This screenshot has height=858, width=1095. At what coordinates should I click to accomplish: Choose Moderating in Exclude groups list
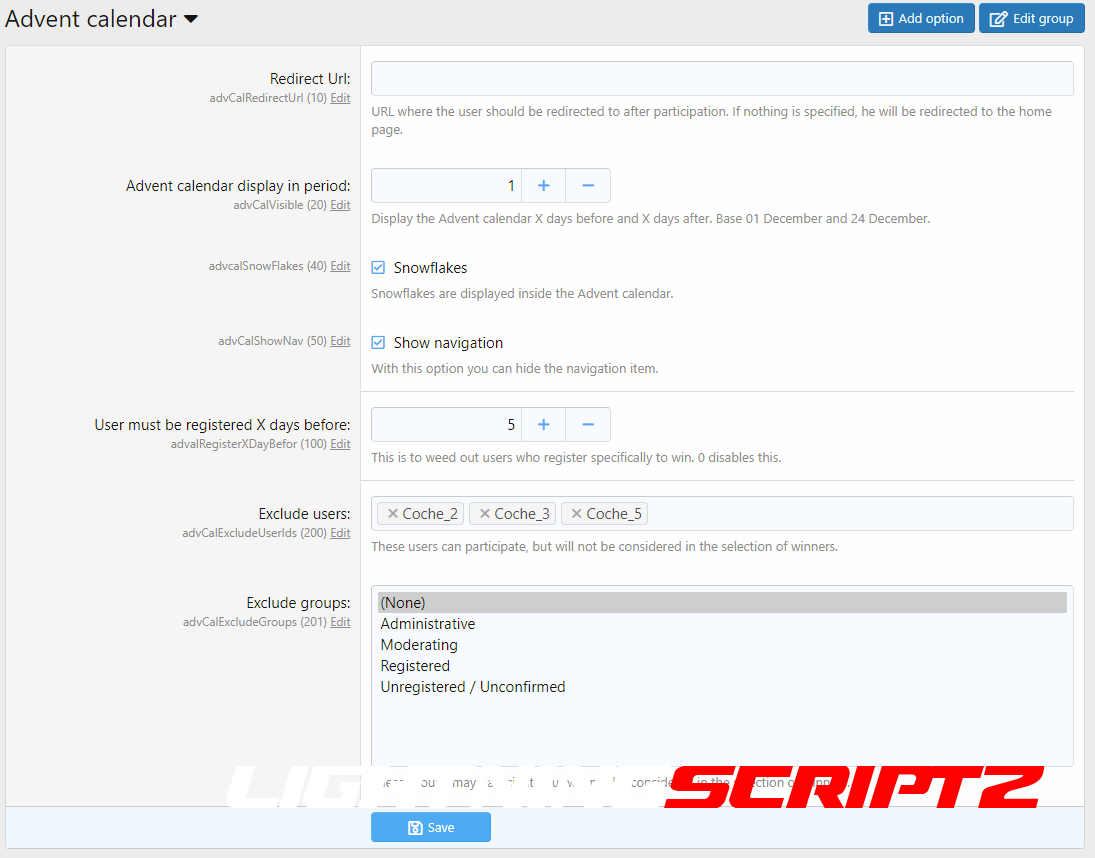[x=419, y=645]
